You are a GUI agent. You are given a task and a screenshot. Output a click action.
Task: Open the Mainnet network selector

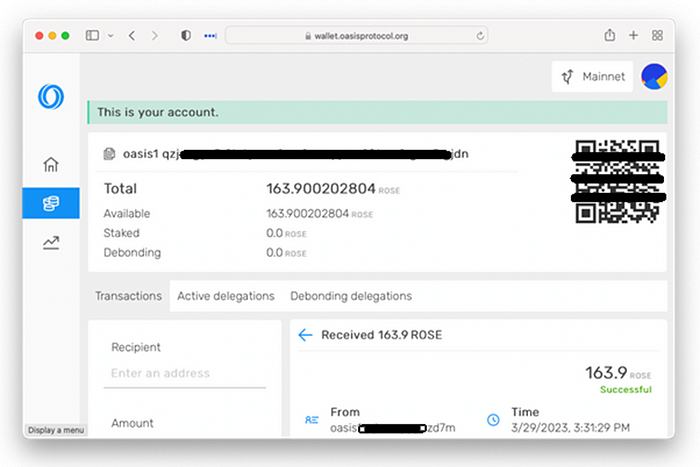pos(592,77)
